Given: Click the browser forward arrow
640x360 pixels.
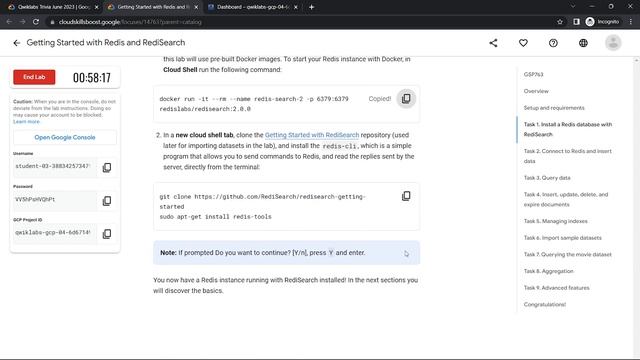Looking at the screenshot, I should (x=22, y=22).
